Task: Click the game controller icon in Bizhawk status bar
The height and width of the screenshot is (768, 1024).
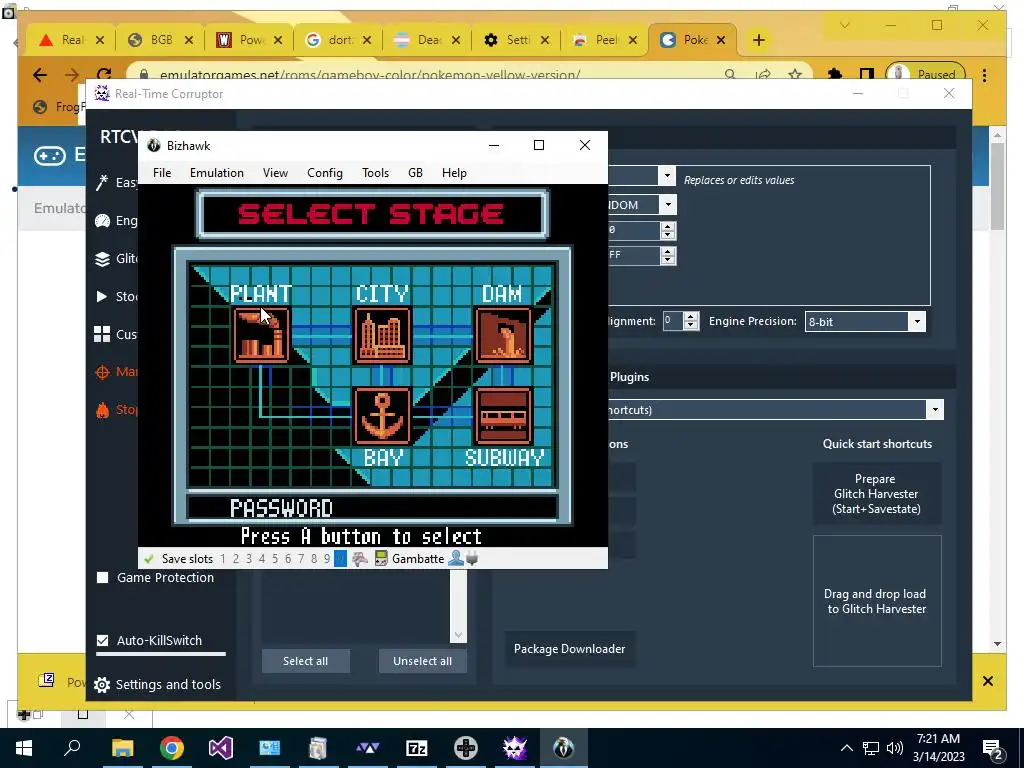Action: click(x=360, y=558)
